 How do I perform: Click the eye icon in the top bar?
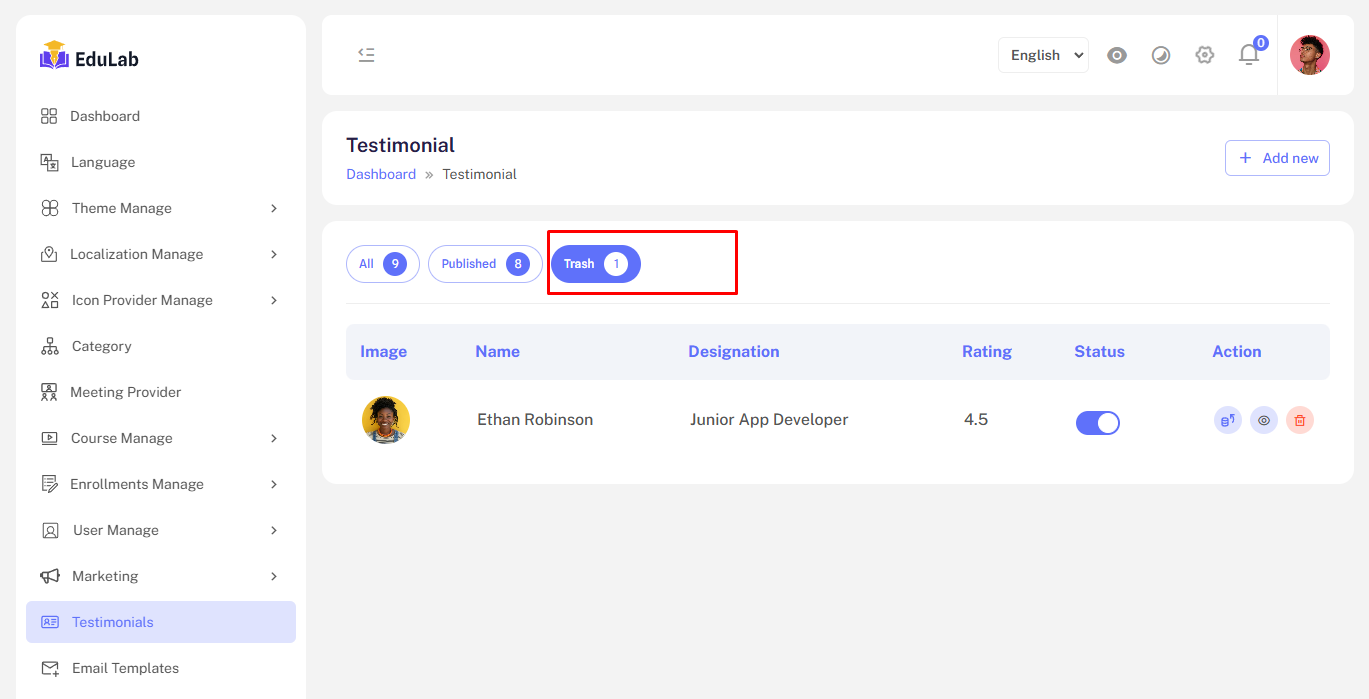click(x=1117, y=55)
